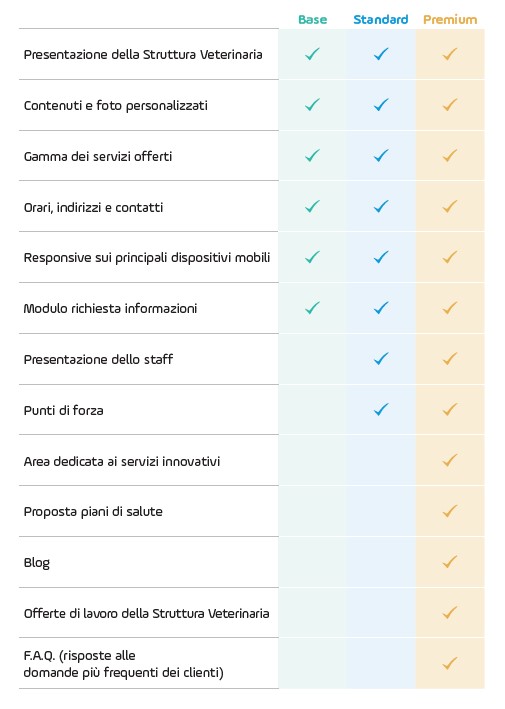Click Premium checkmark for Gamma dei servizi offerti

coord(450,156)
